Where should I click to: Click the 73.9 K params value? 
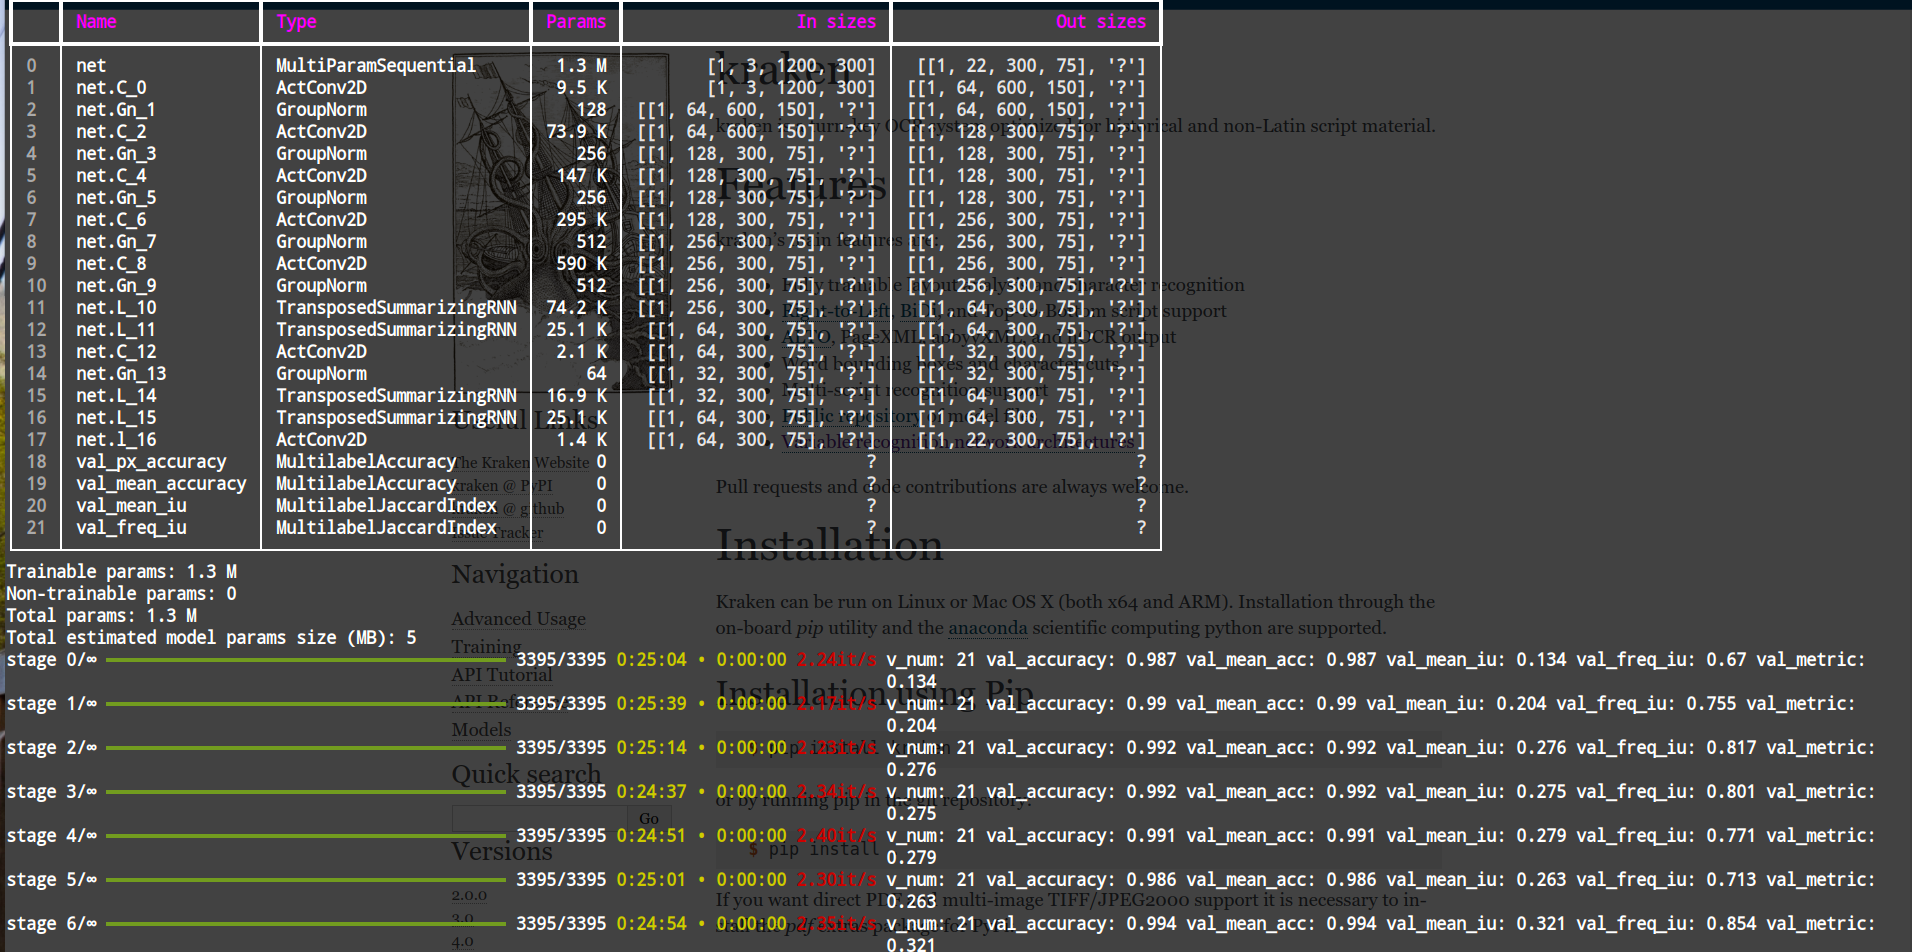576,132
